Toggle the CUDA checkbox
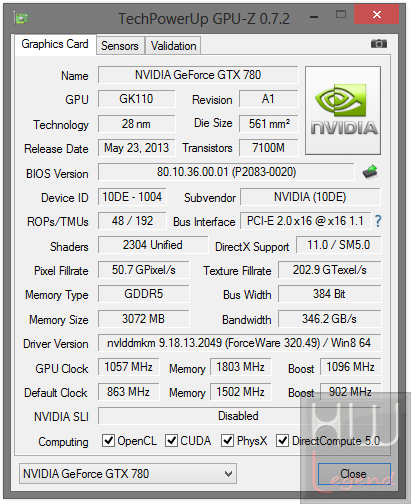The image size is (411, 504). tap(171, 440)
